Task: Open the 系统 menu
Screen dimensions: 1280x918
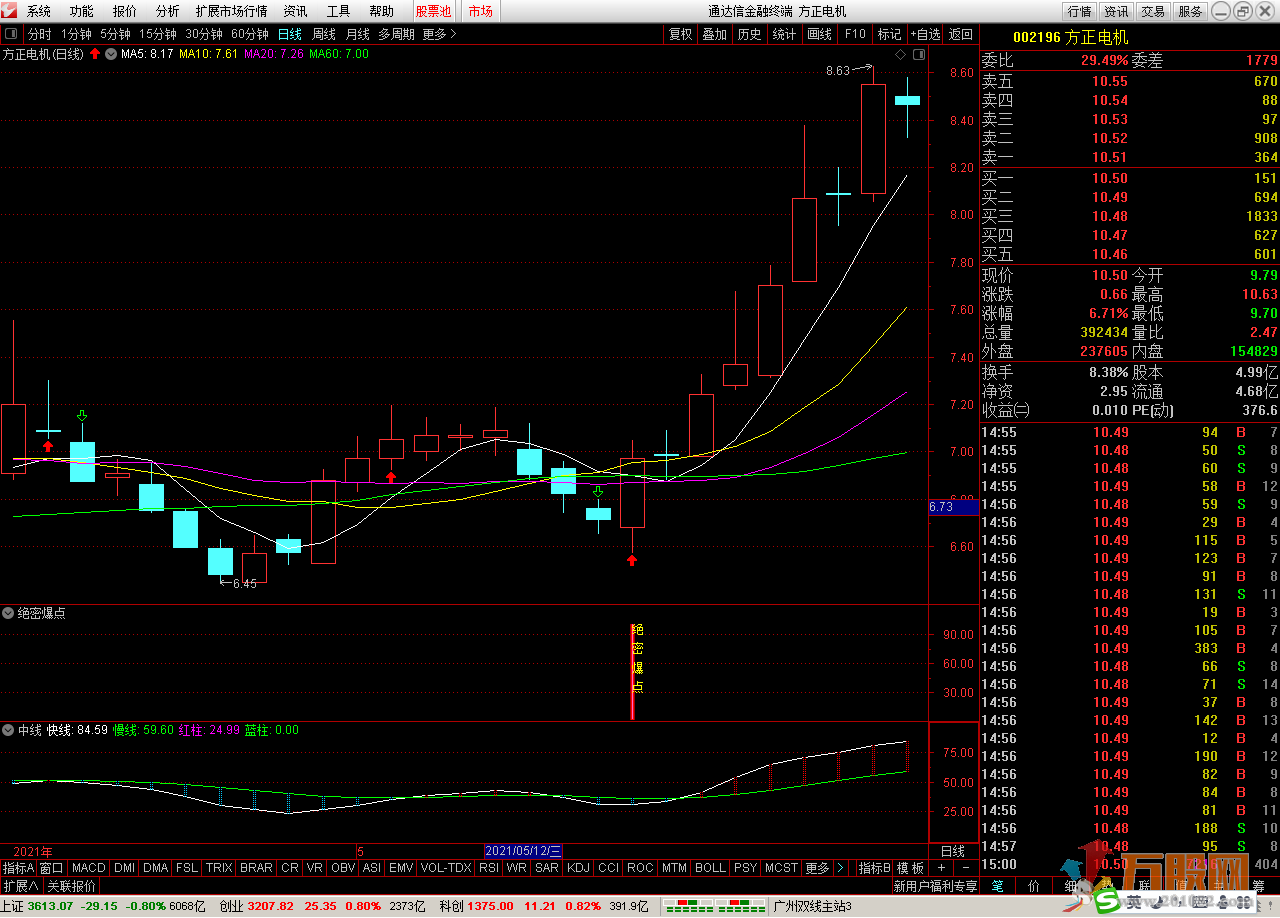Action: coord(39,11)
